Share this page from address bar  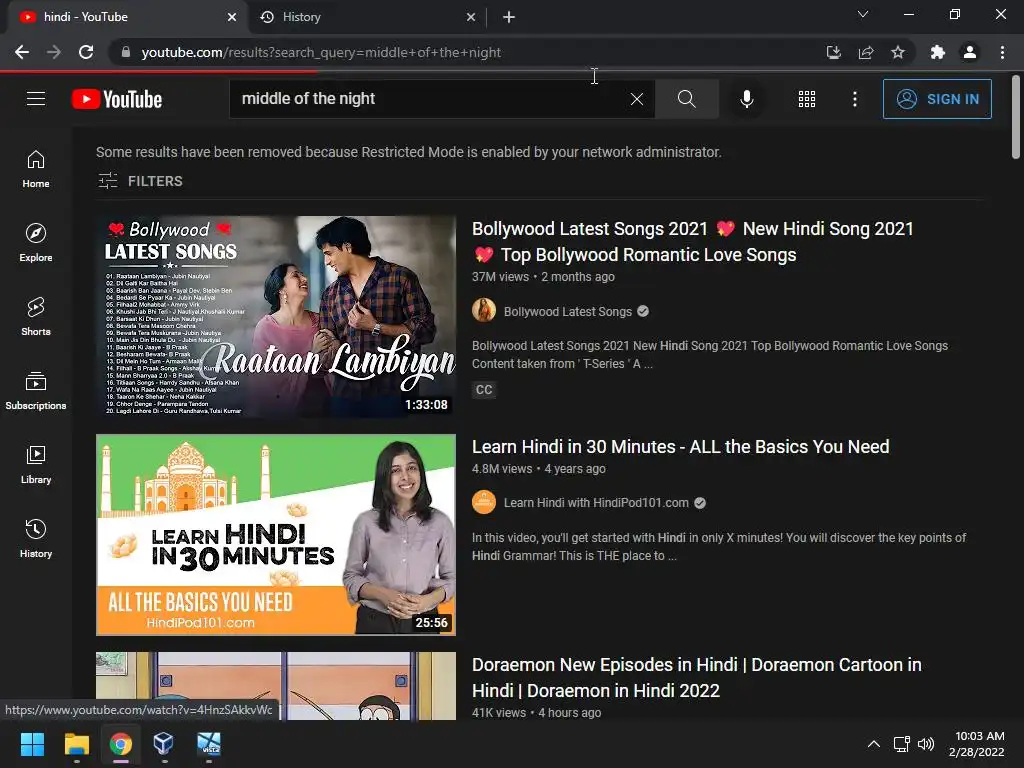[x=866, y=52]
